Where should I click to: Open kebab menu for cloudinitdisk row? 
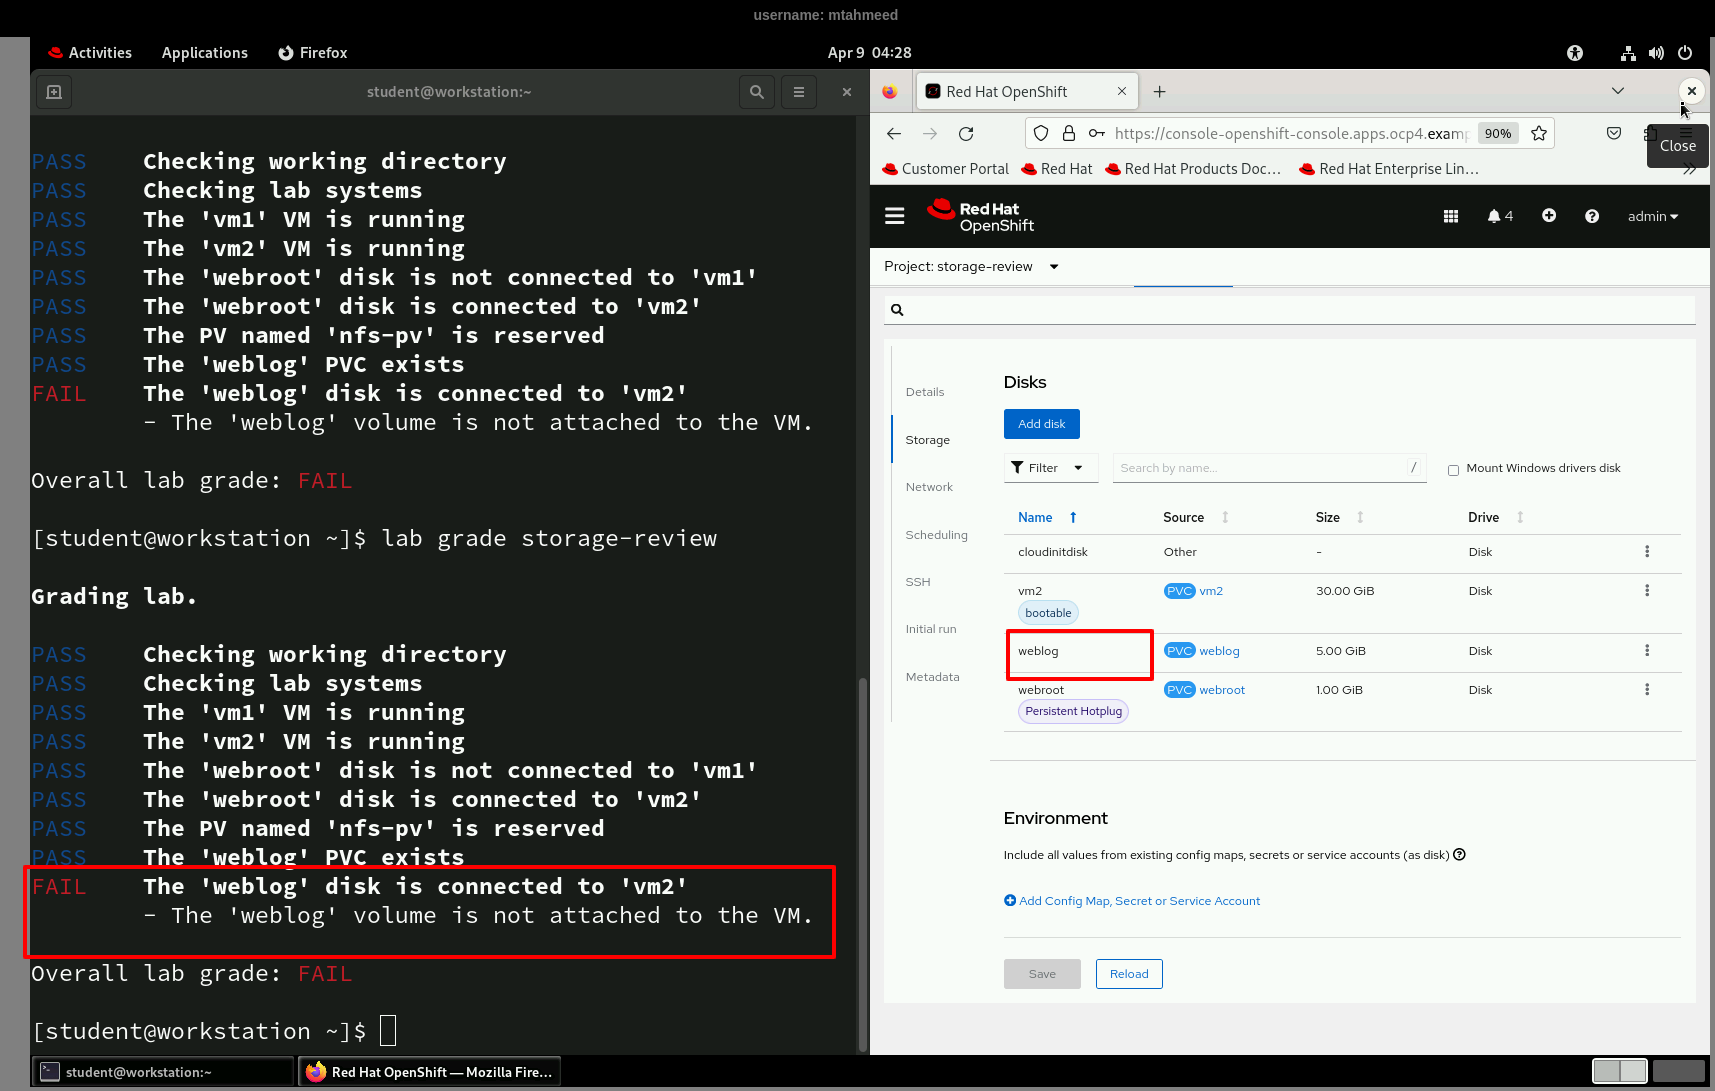1647,552
